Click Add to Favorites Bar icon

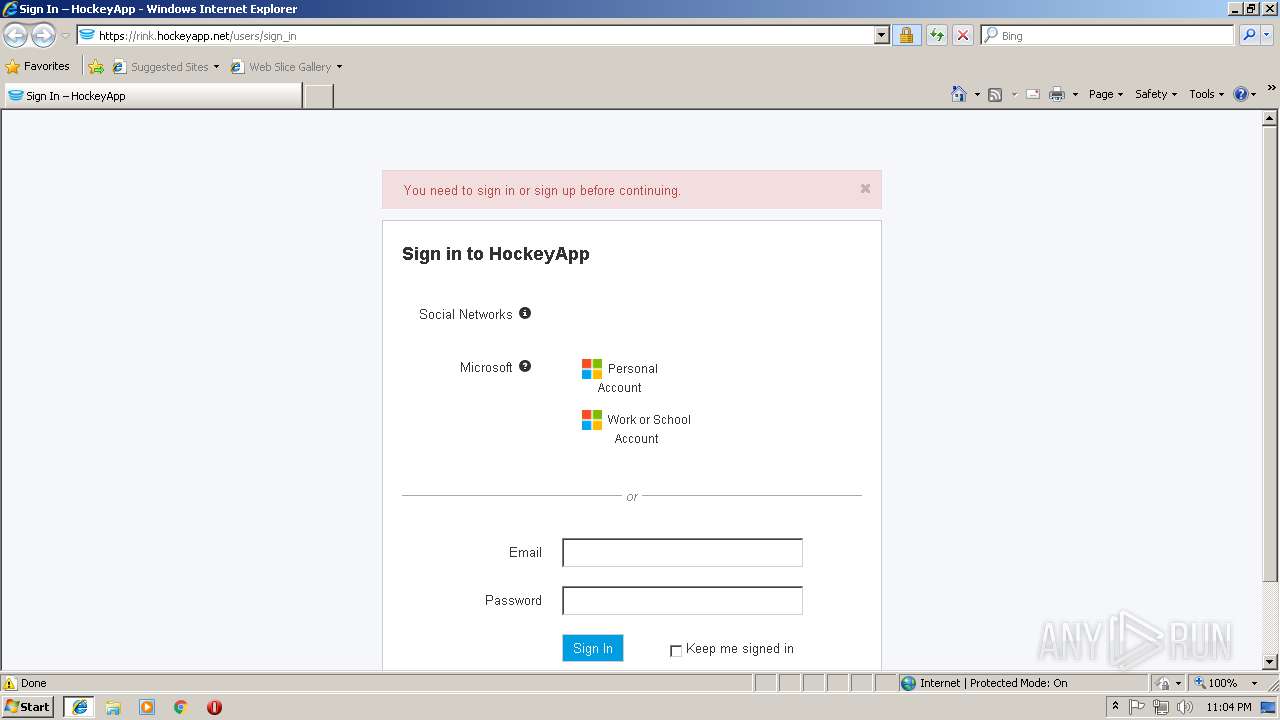coord(95,67)
